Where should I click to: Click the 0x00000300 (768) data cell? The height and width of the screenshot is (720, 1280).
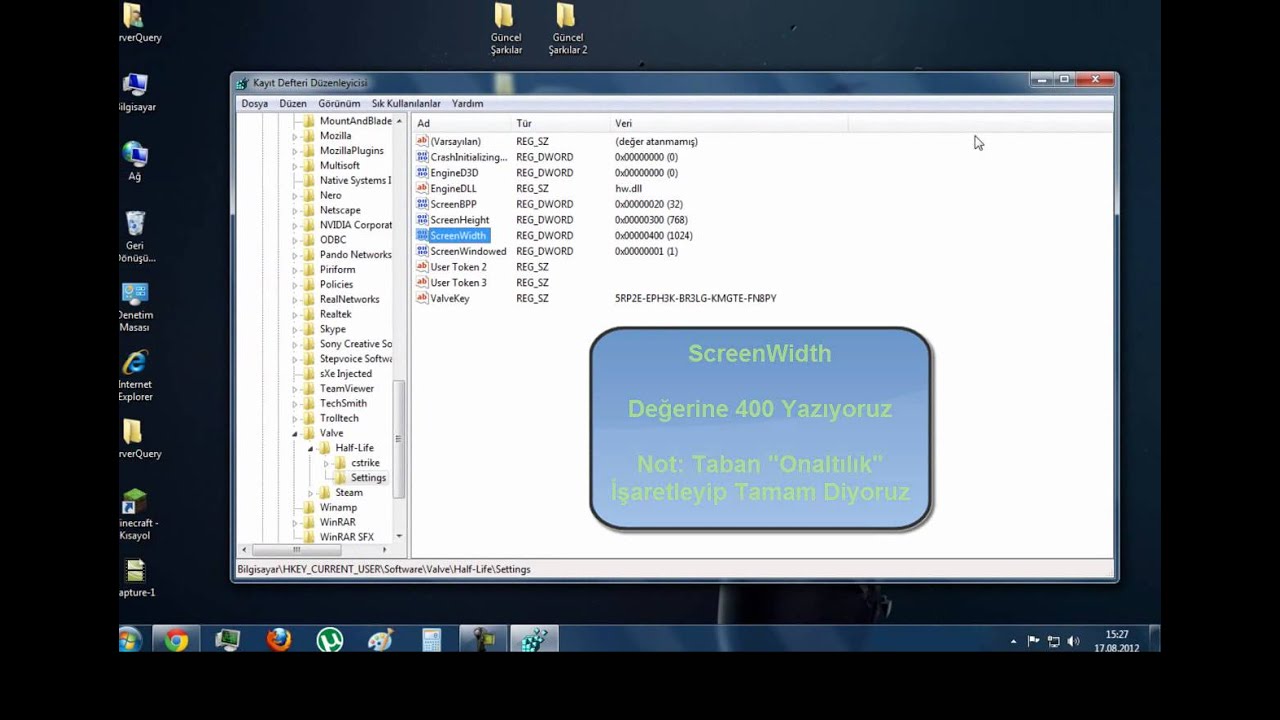click(x=651, y=220)
